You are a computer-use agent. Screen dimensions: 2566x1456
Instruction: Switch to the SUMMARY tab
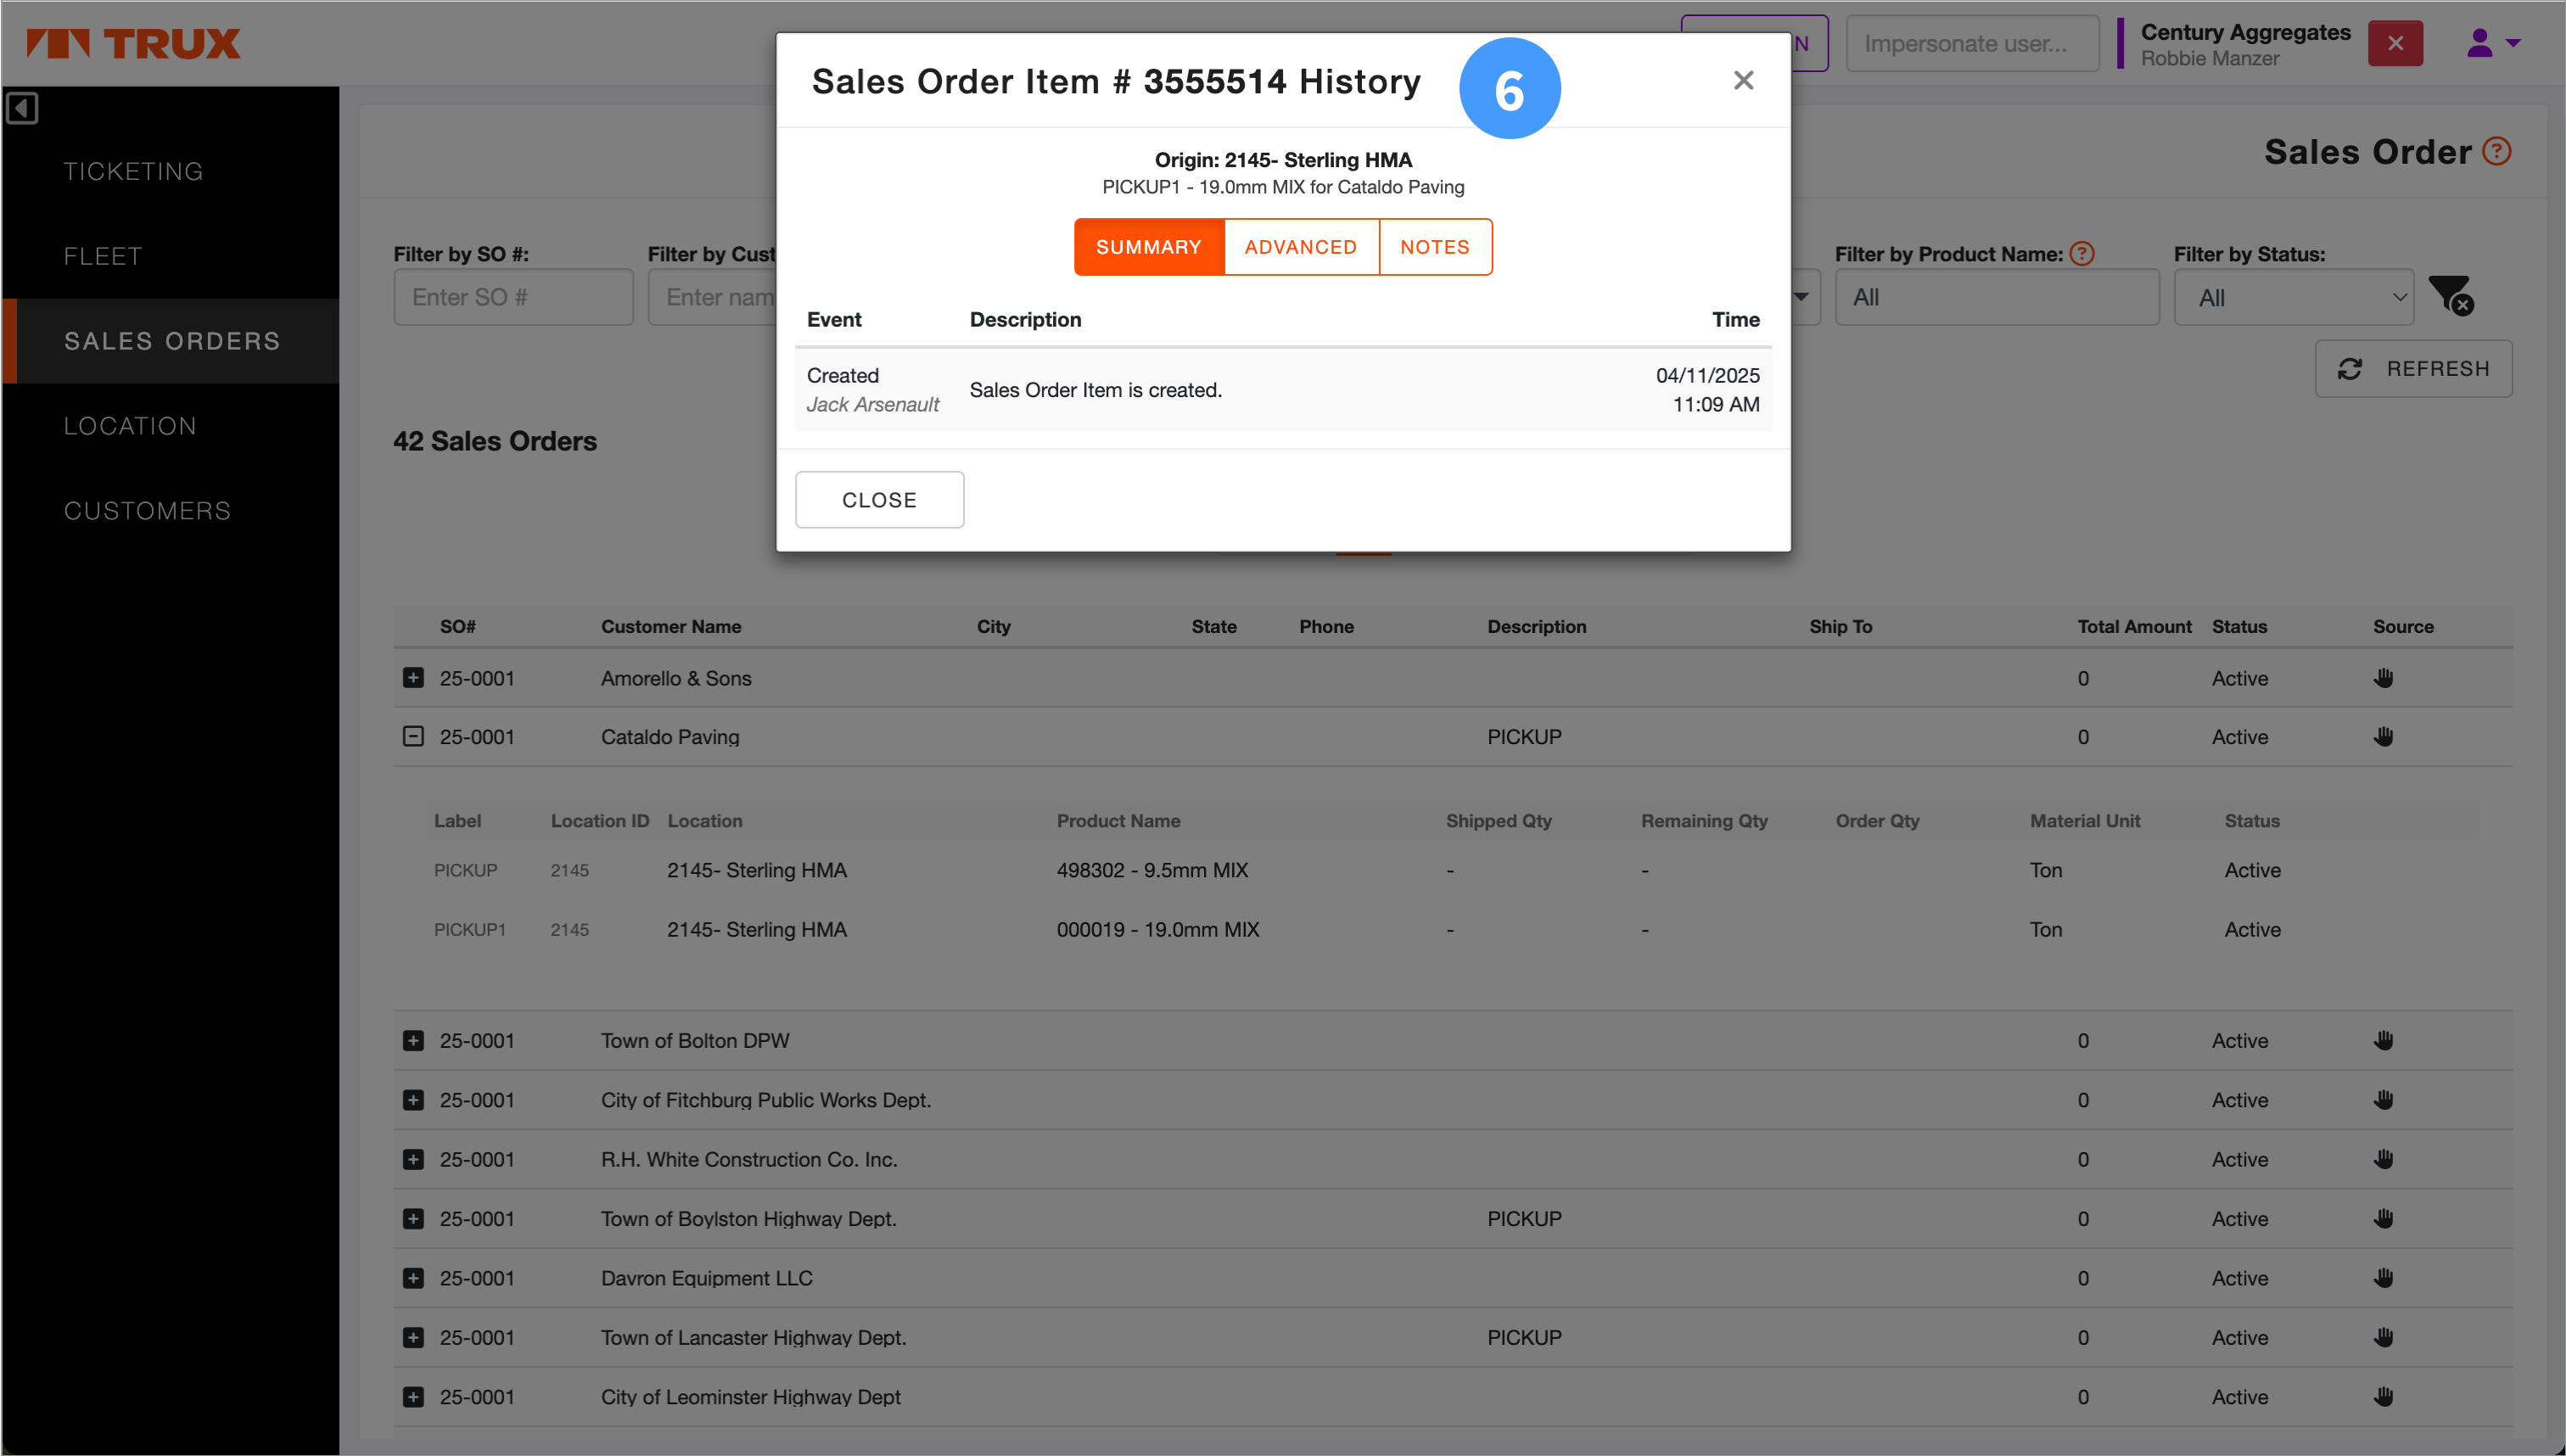(1148, 247)
